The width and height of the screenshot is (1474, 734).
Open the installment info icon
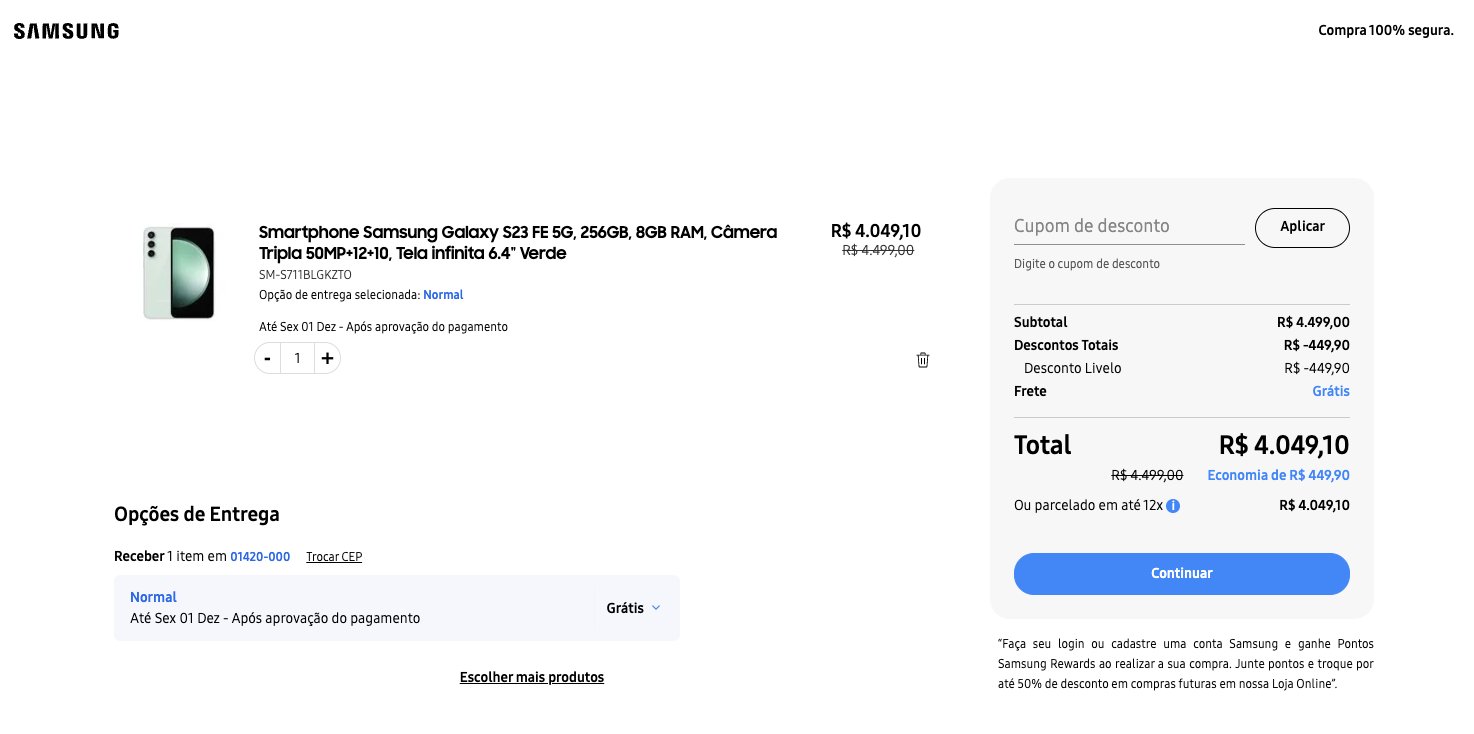[1173, 506]
